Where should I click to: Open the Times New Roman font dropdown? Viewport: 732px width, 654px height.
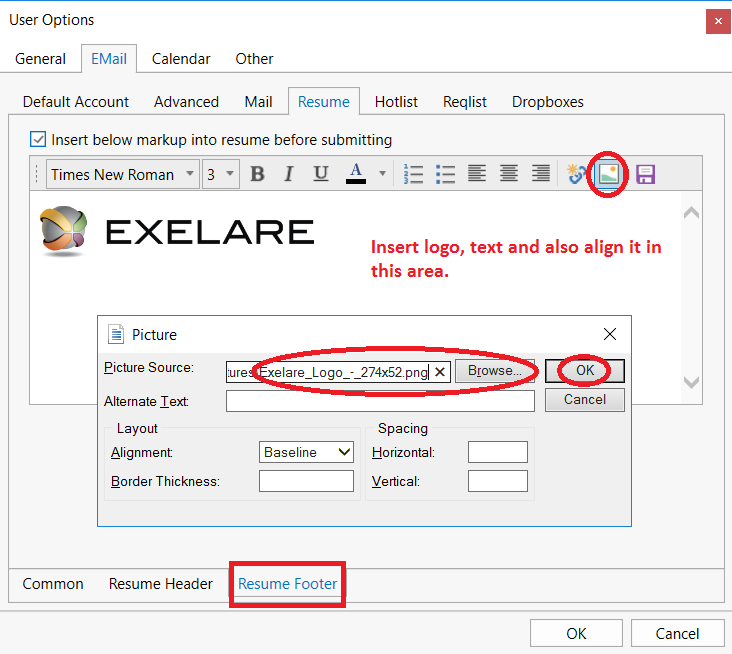pyautogui.click(x=123, y=174)
